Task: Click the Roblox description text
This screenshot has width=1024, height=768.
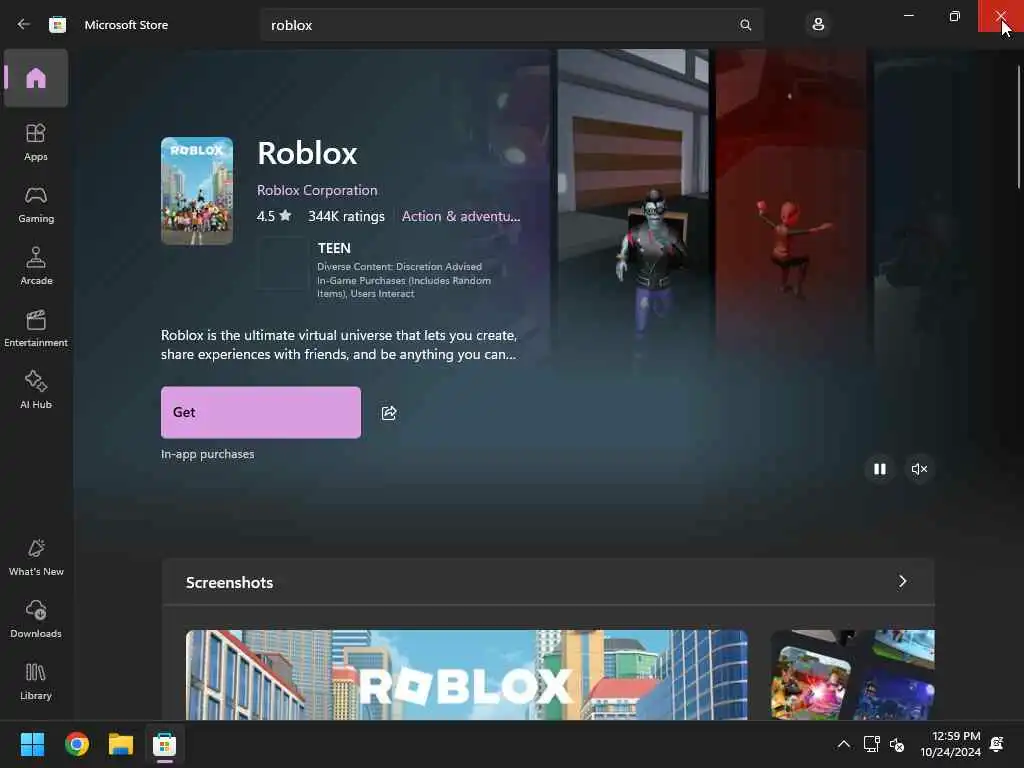Action: 339,345
